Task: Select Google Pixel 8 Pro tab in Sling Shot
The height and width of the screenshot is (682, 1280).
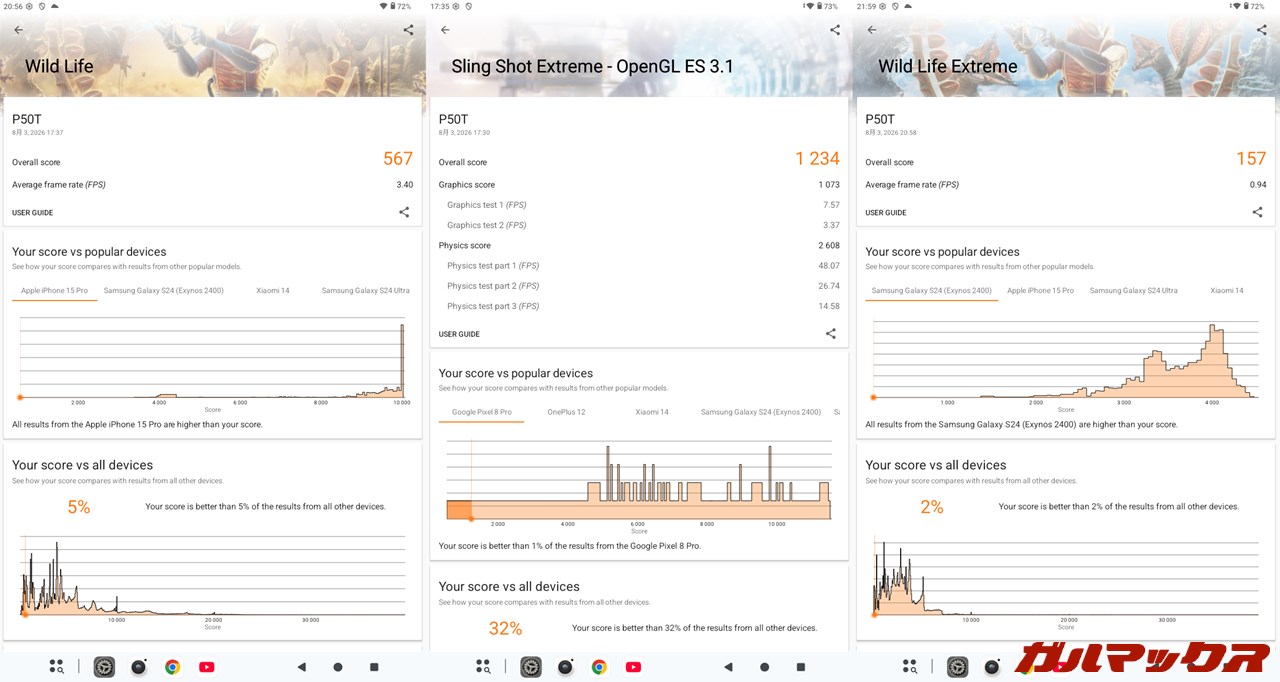Action: tap(481, 412)
